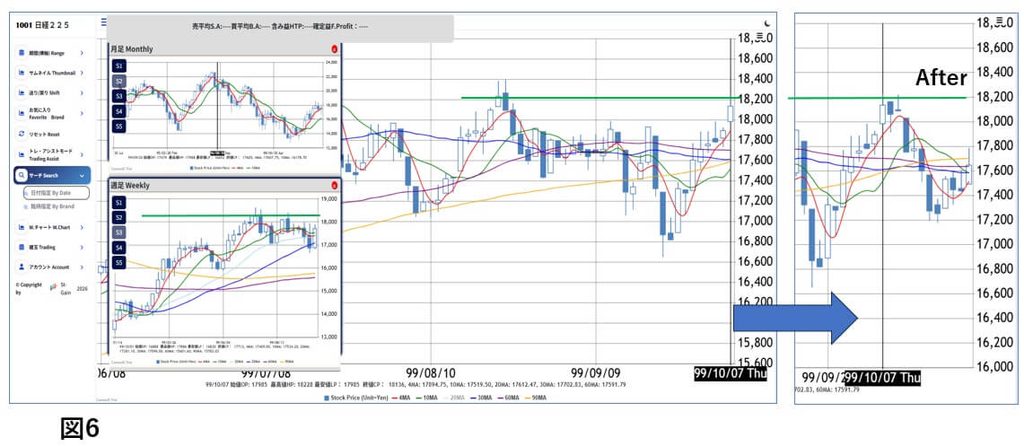The width and height of the screenshot is (1024, 446).
Task: Click the 月足 Monthly panel title
Action: coord(131,49)
